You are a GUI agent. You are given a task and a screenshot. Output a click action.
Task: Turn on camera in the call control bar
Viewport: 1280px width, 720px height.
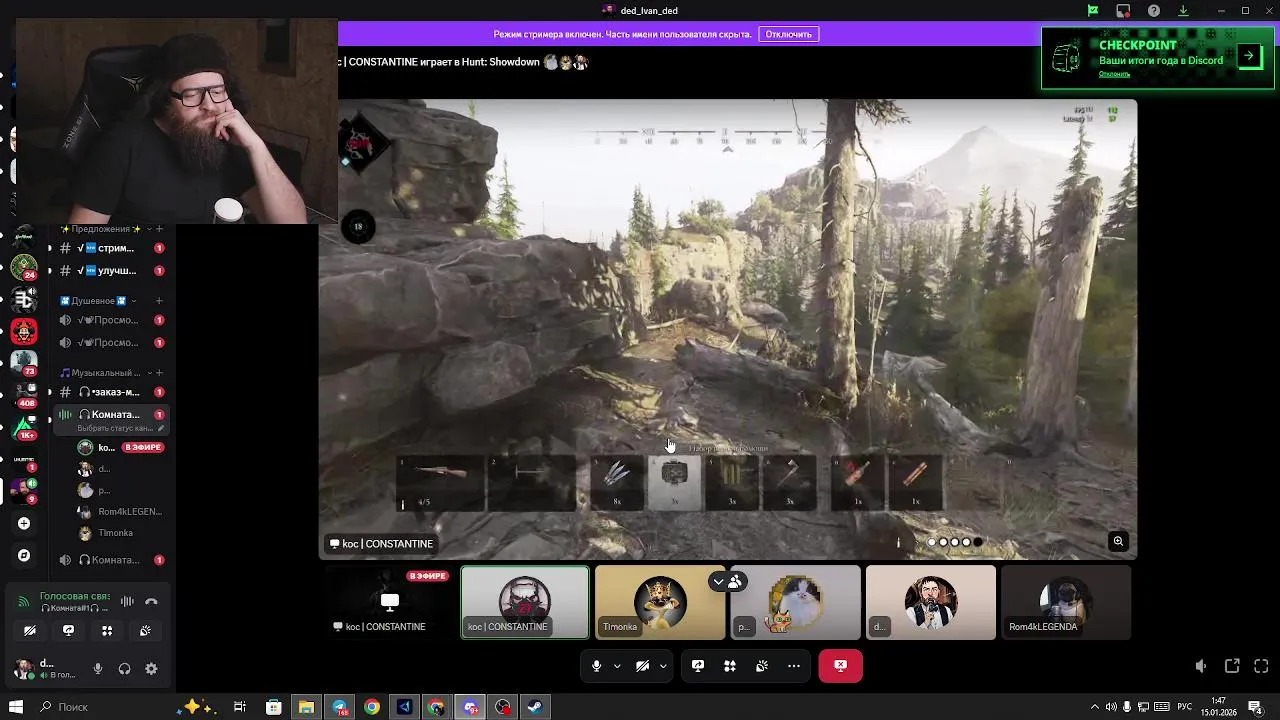tap(642, 666)
